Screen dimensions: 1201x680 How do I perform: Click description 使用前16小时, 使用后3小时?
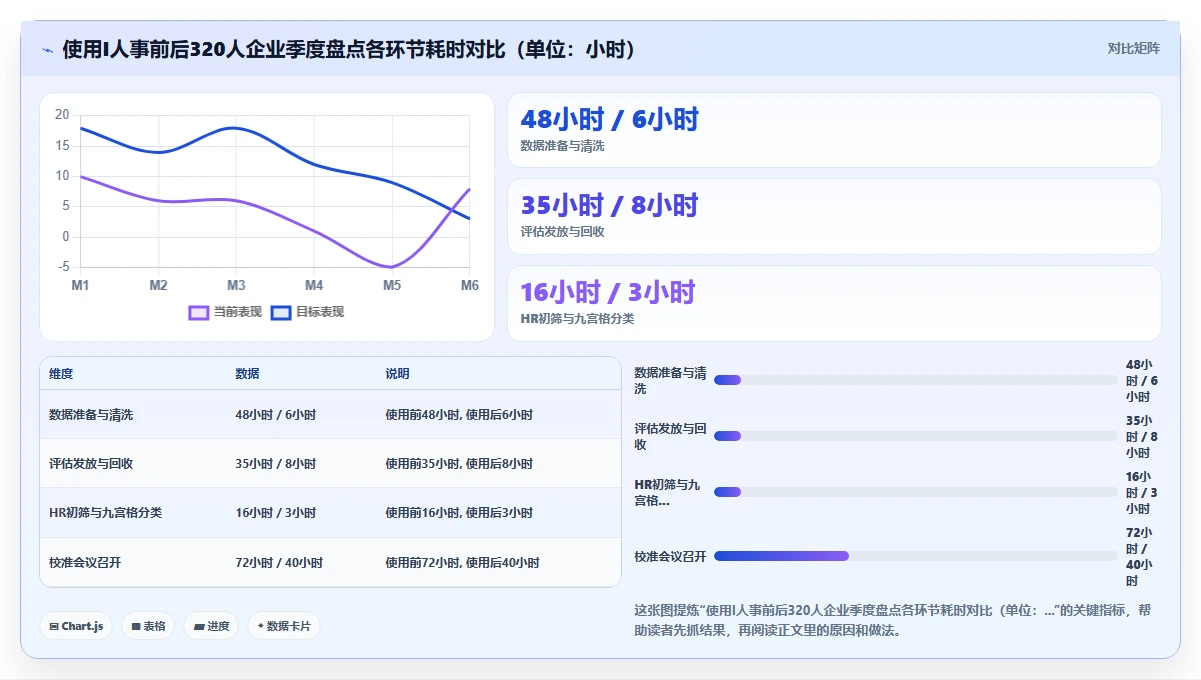click(x=459, y=513)
